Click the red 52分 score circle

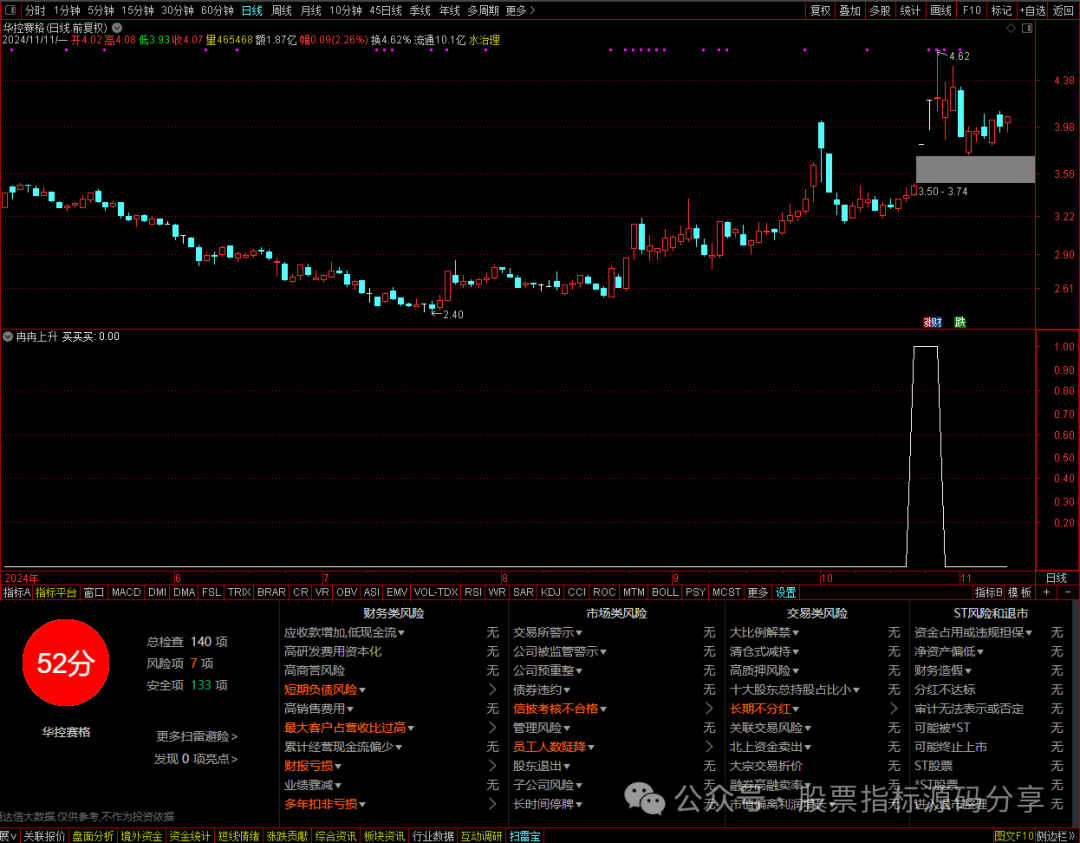(x=65, y=663)
